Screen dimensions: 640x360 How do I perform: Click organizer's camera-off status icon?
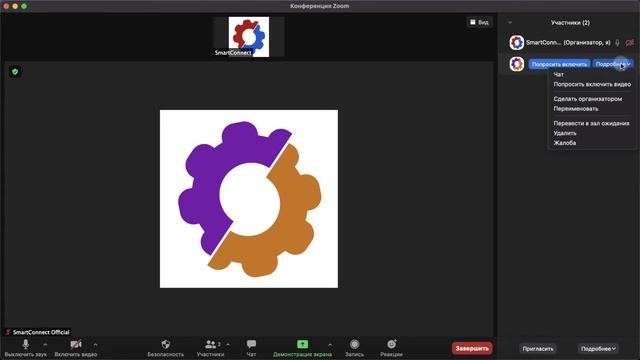click(630, 42)
